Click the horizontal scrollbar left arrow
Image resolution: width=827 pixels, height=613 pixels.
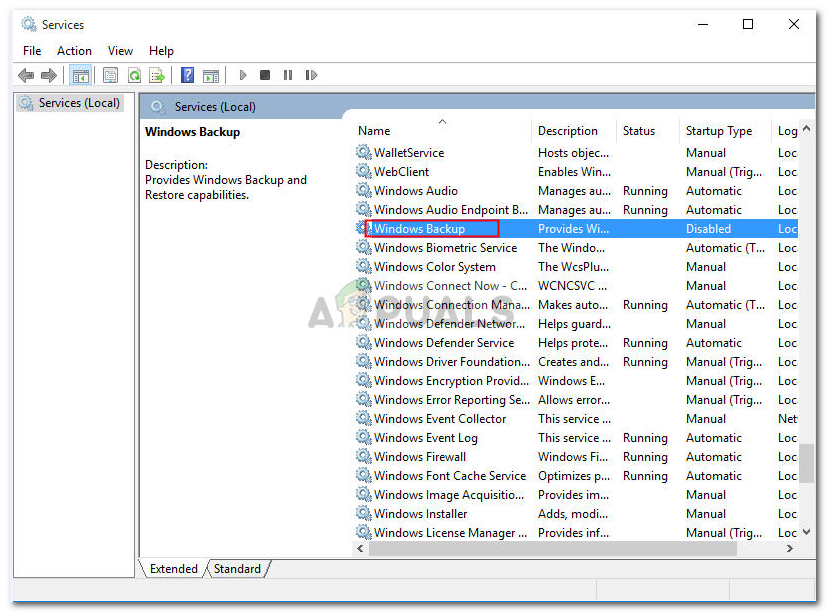coord(360,548)
